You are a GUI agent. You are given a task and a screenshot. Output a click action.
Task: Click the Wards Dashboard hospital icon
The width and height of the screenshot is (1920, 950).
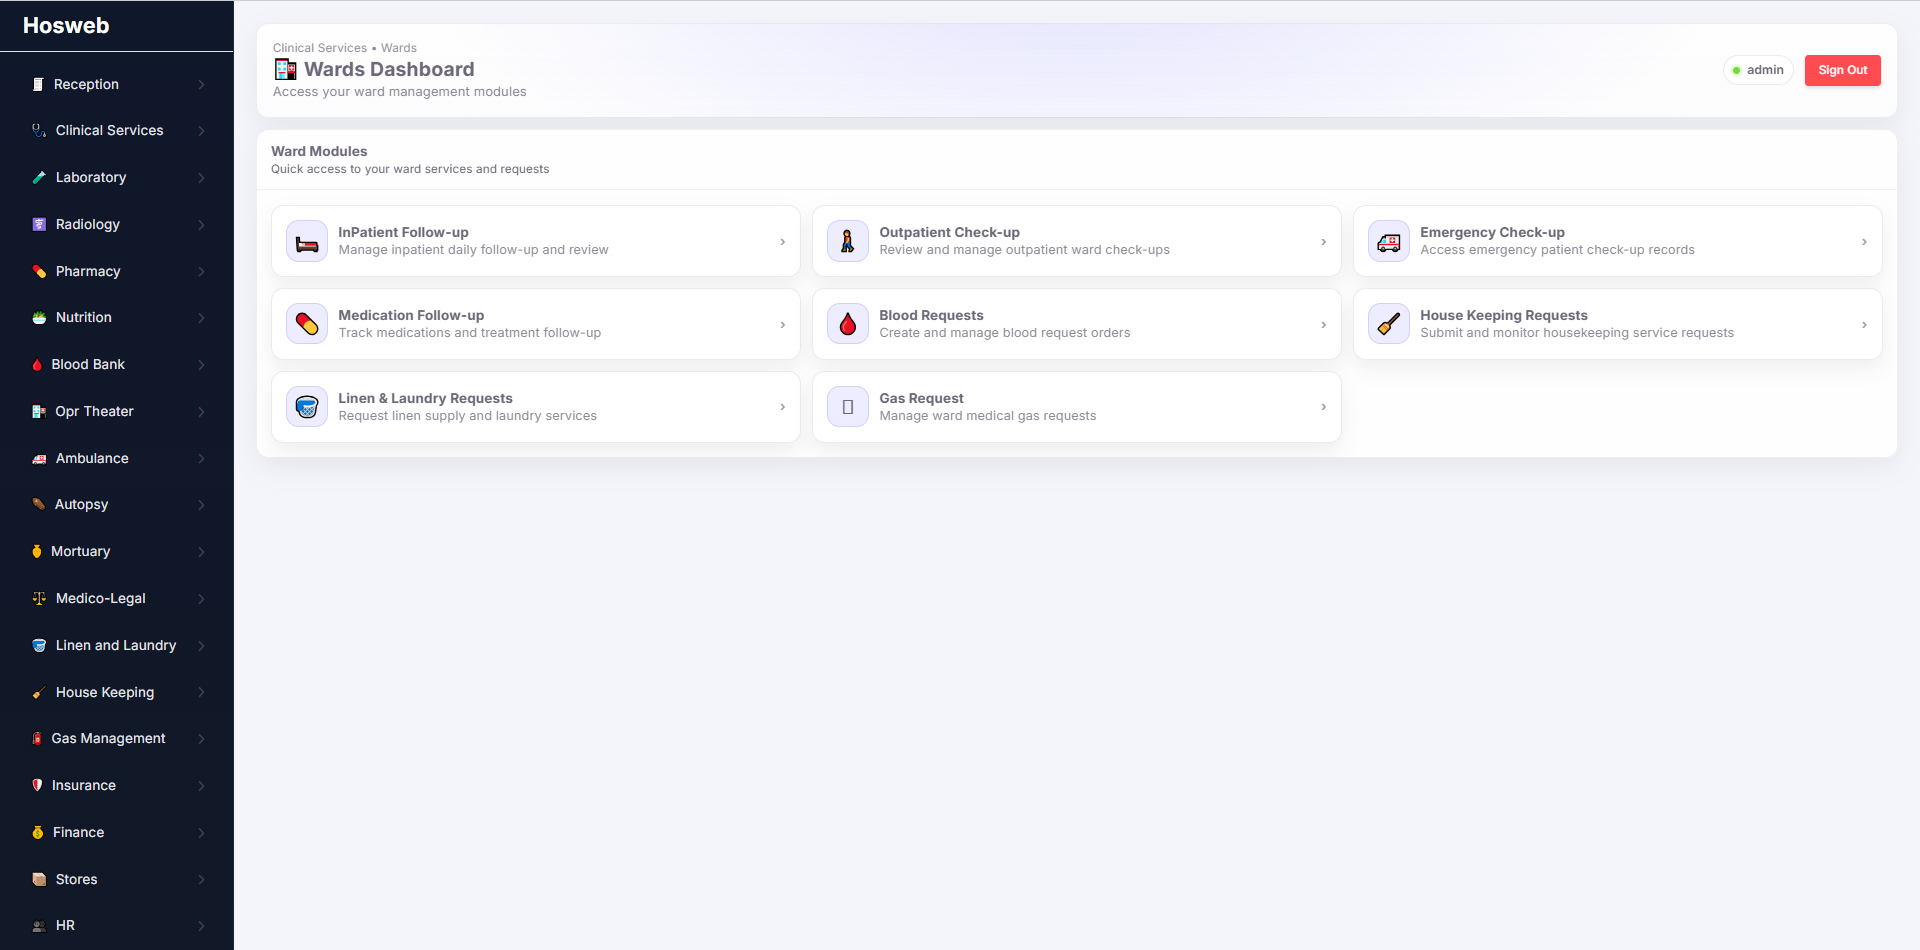tap(285, 69)
